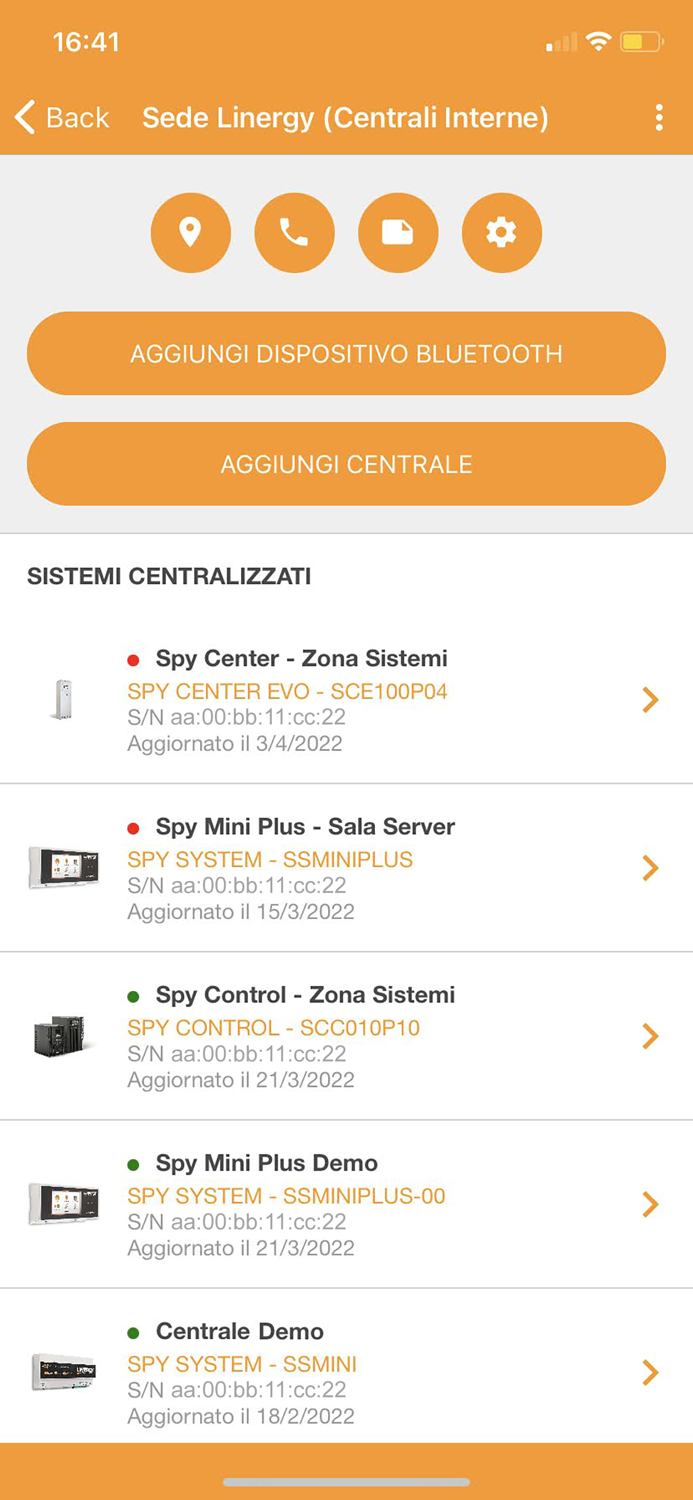Tap the home indicator bar at bottom
This screenshot has width=693, height=1500.
point(346,1480)
